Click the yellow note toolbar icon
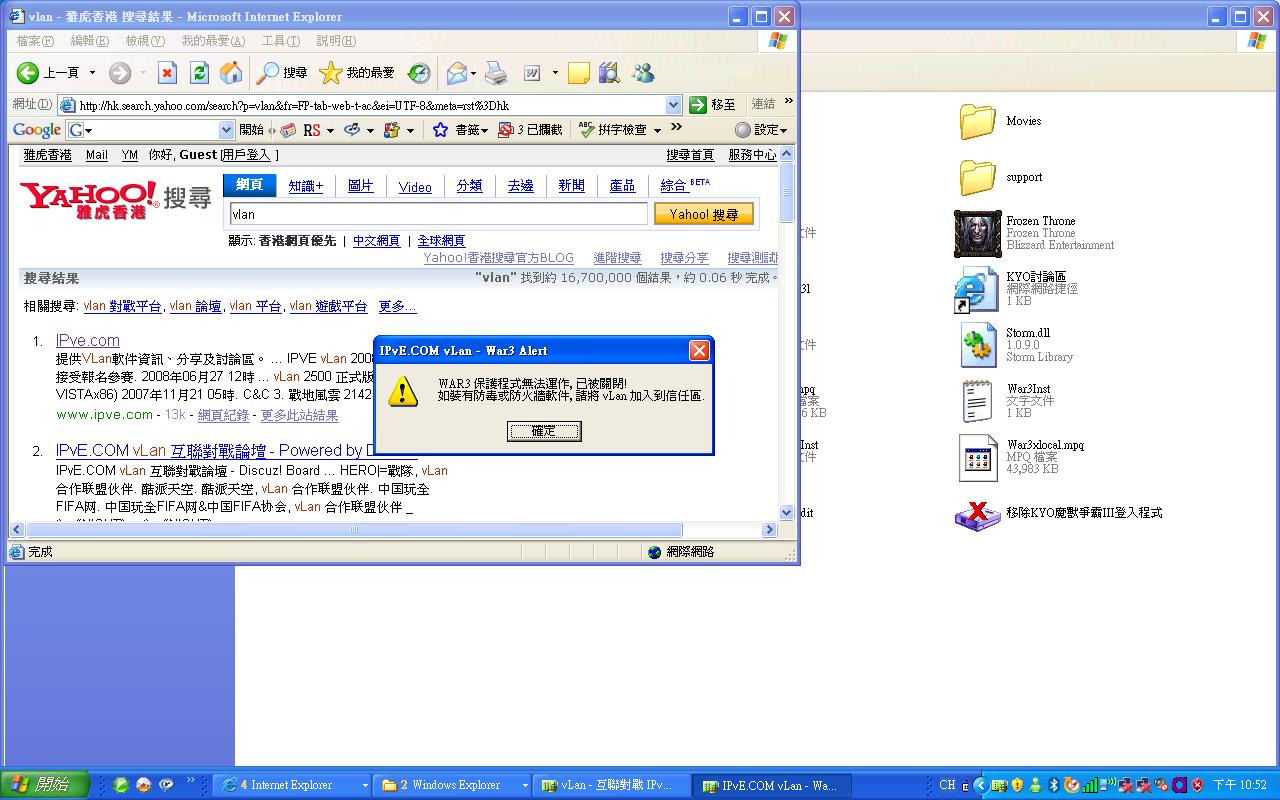 pos(578,73)
